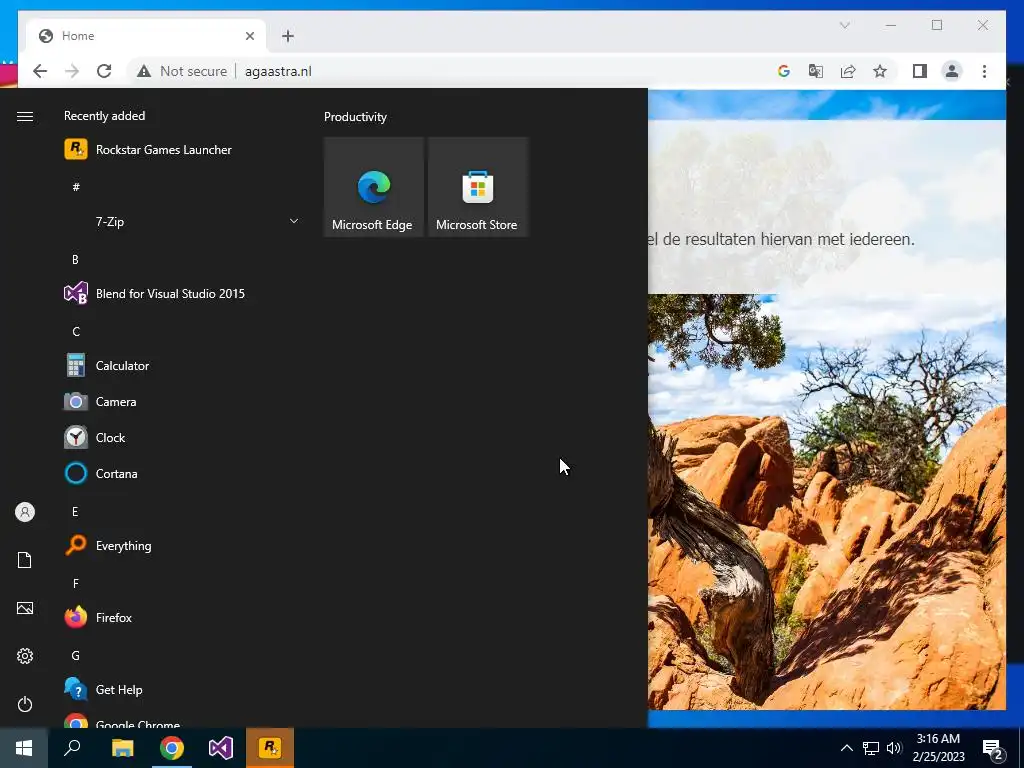Click the Not secure warning in address bar

pyautogui.click(x=182, y=71)
